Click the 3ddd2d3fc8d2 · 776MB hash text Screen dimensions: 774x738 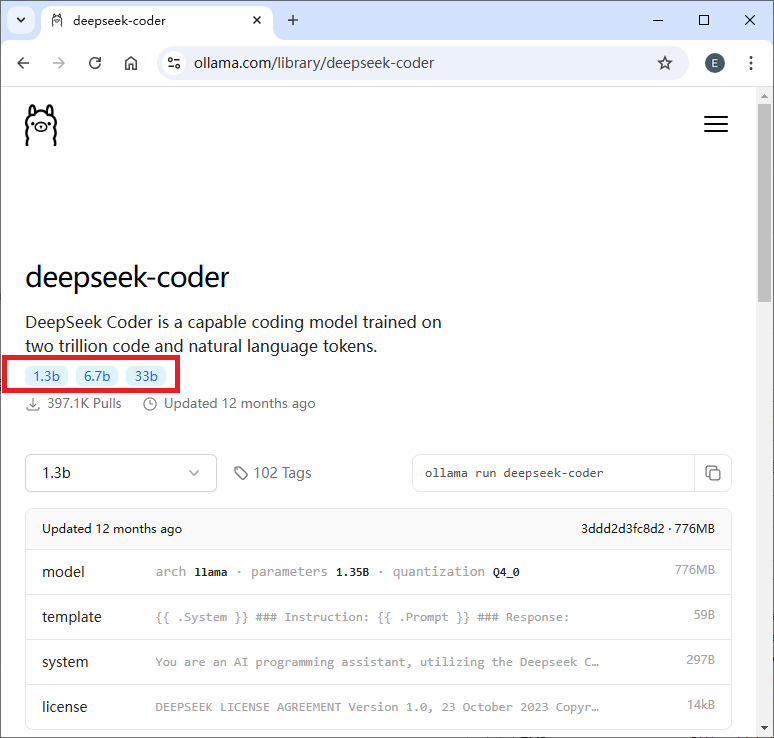click(x=648, y=529)
